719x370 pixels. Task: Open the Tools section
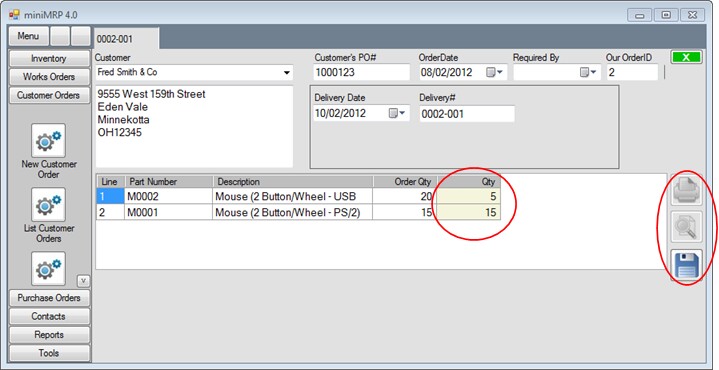point(49,353)
